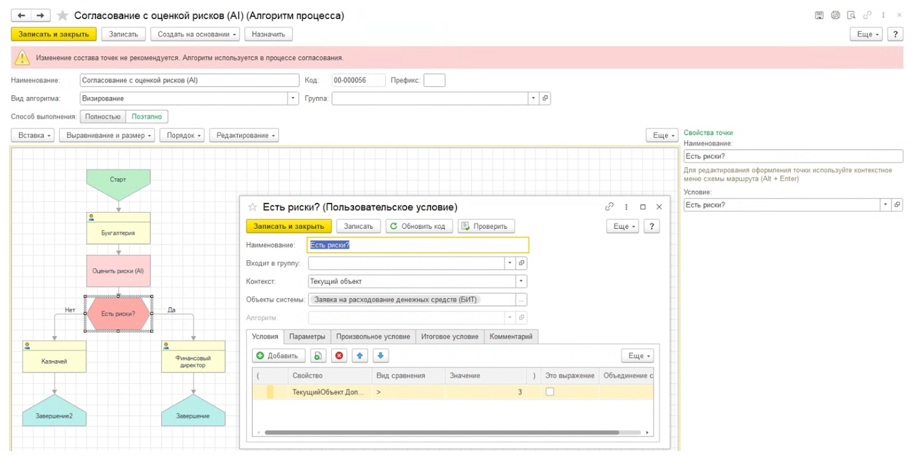Click the favorite star next to the algorithm title
The height and width of the screenshot is (466, 924).
point(63,16)
